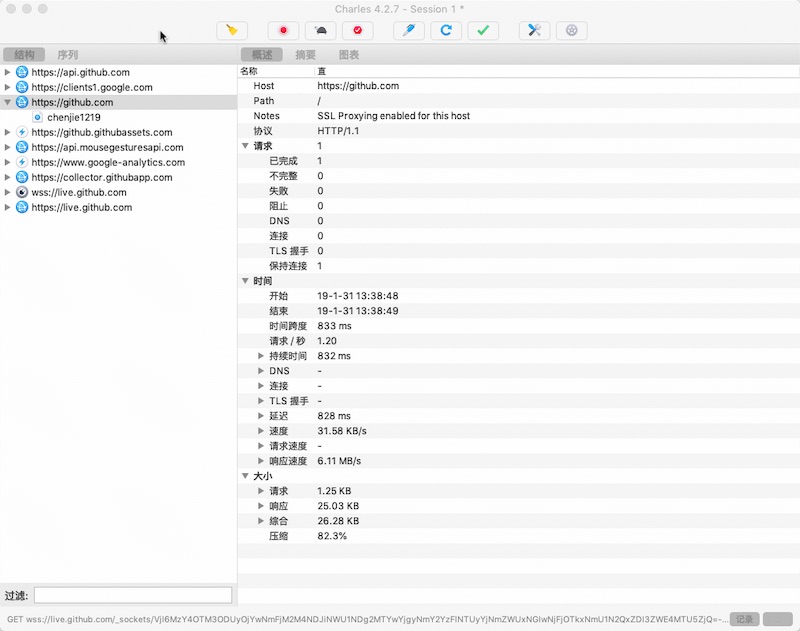Expand the https://live.github.com host
The width and height of the screenshot is (800, 631).
(x=7, y=207)
